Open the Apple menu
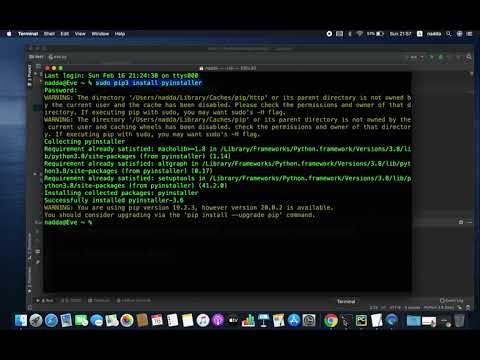The height and width of the screenshot is (360, 480). pos(9,34)
